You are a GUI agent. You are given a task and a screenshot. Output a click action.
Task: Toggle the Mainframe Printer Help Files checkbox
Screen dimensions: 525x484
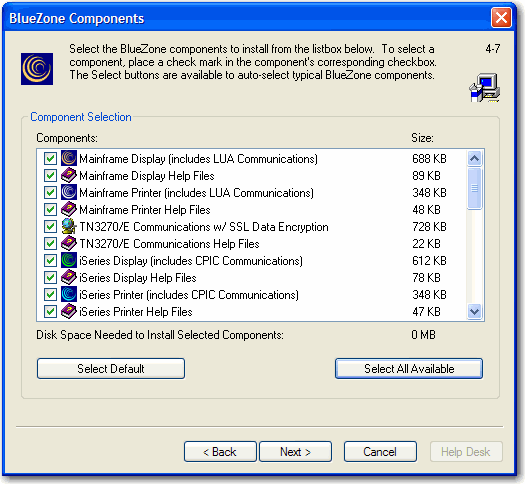point(50,210)
